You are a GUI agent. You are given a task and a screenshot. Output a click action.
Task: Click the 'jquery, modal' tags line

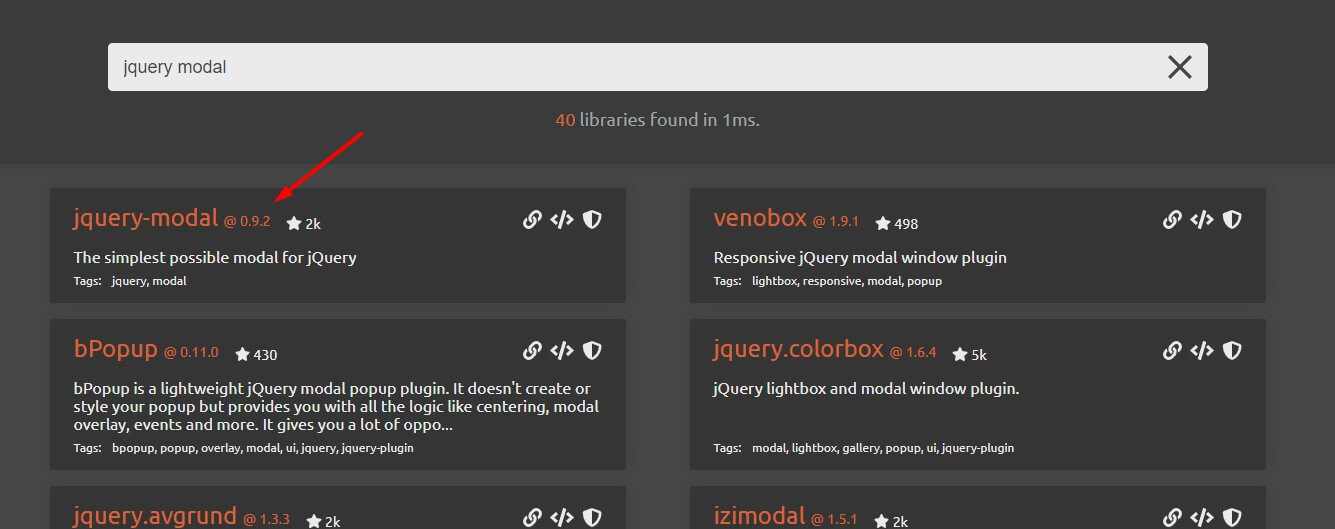(149, 281)
